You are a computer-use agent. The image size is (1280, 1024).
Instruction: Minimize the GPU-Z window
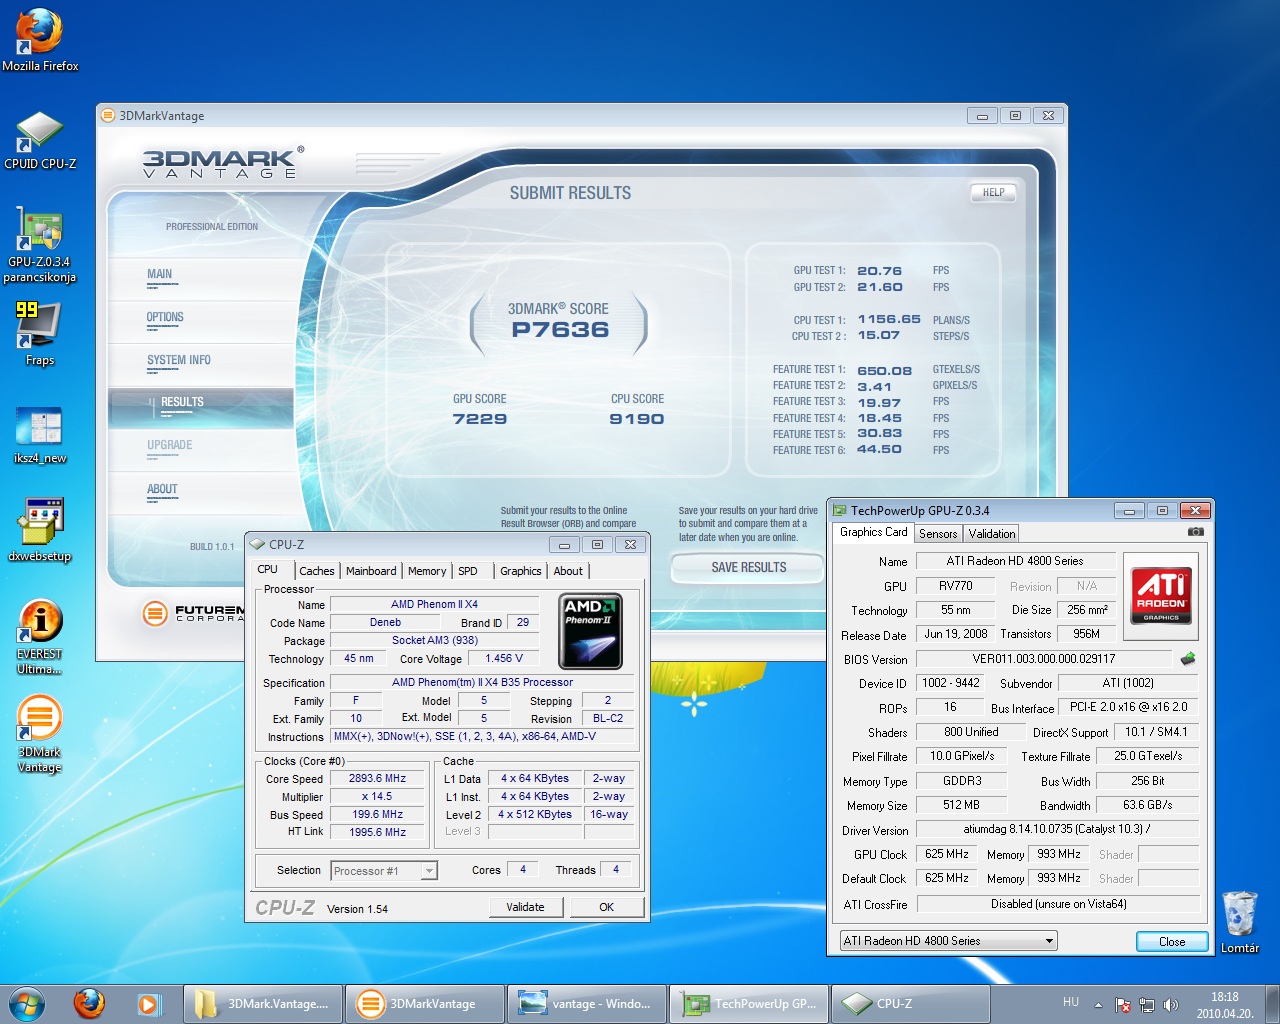(x=1129, y=511)
